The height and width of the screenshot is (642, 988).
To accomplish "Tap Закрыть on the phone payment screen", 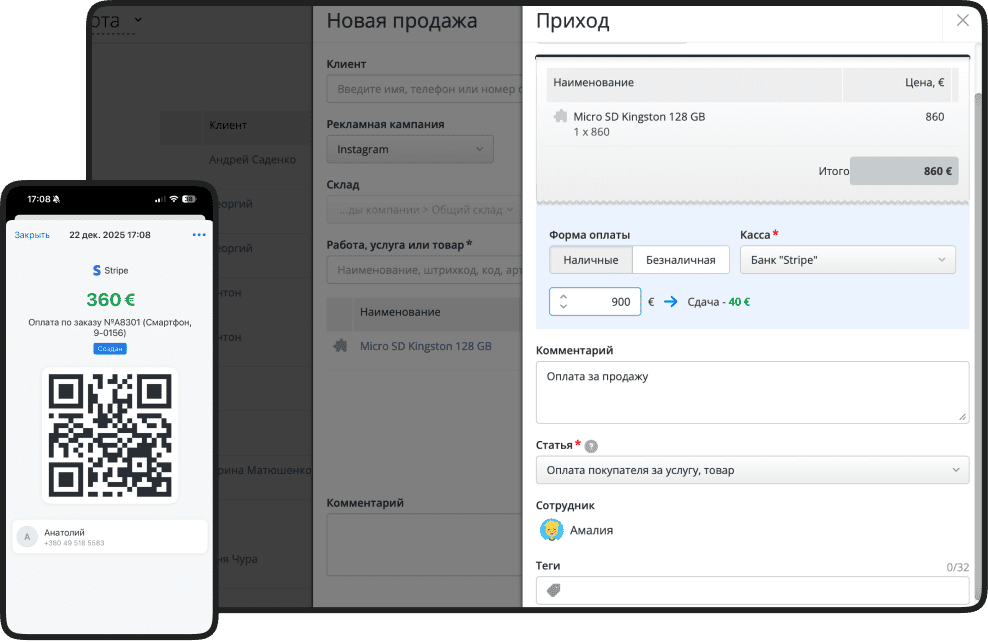I will point(31,234).
